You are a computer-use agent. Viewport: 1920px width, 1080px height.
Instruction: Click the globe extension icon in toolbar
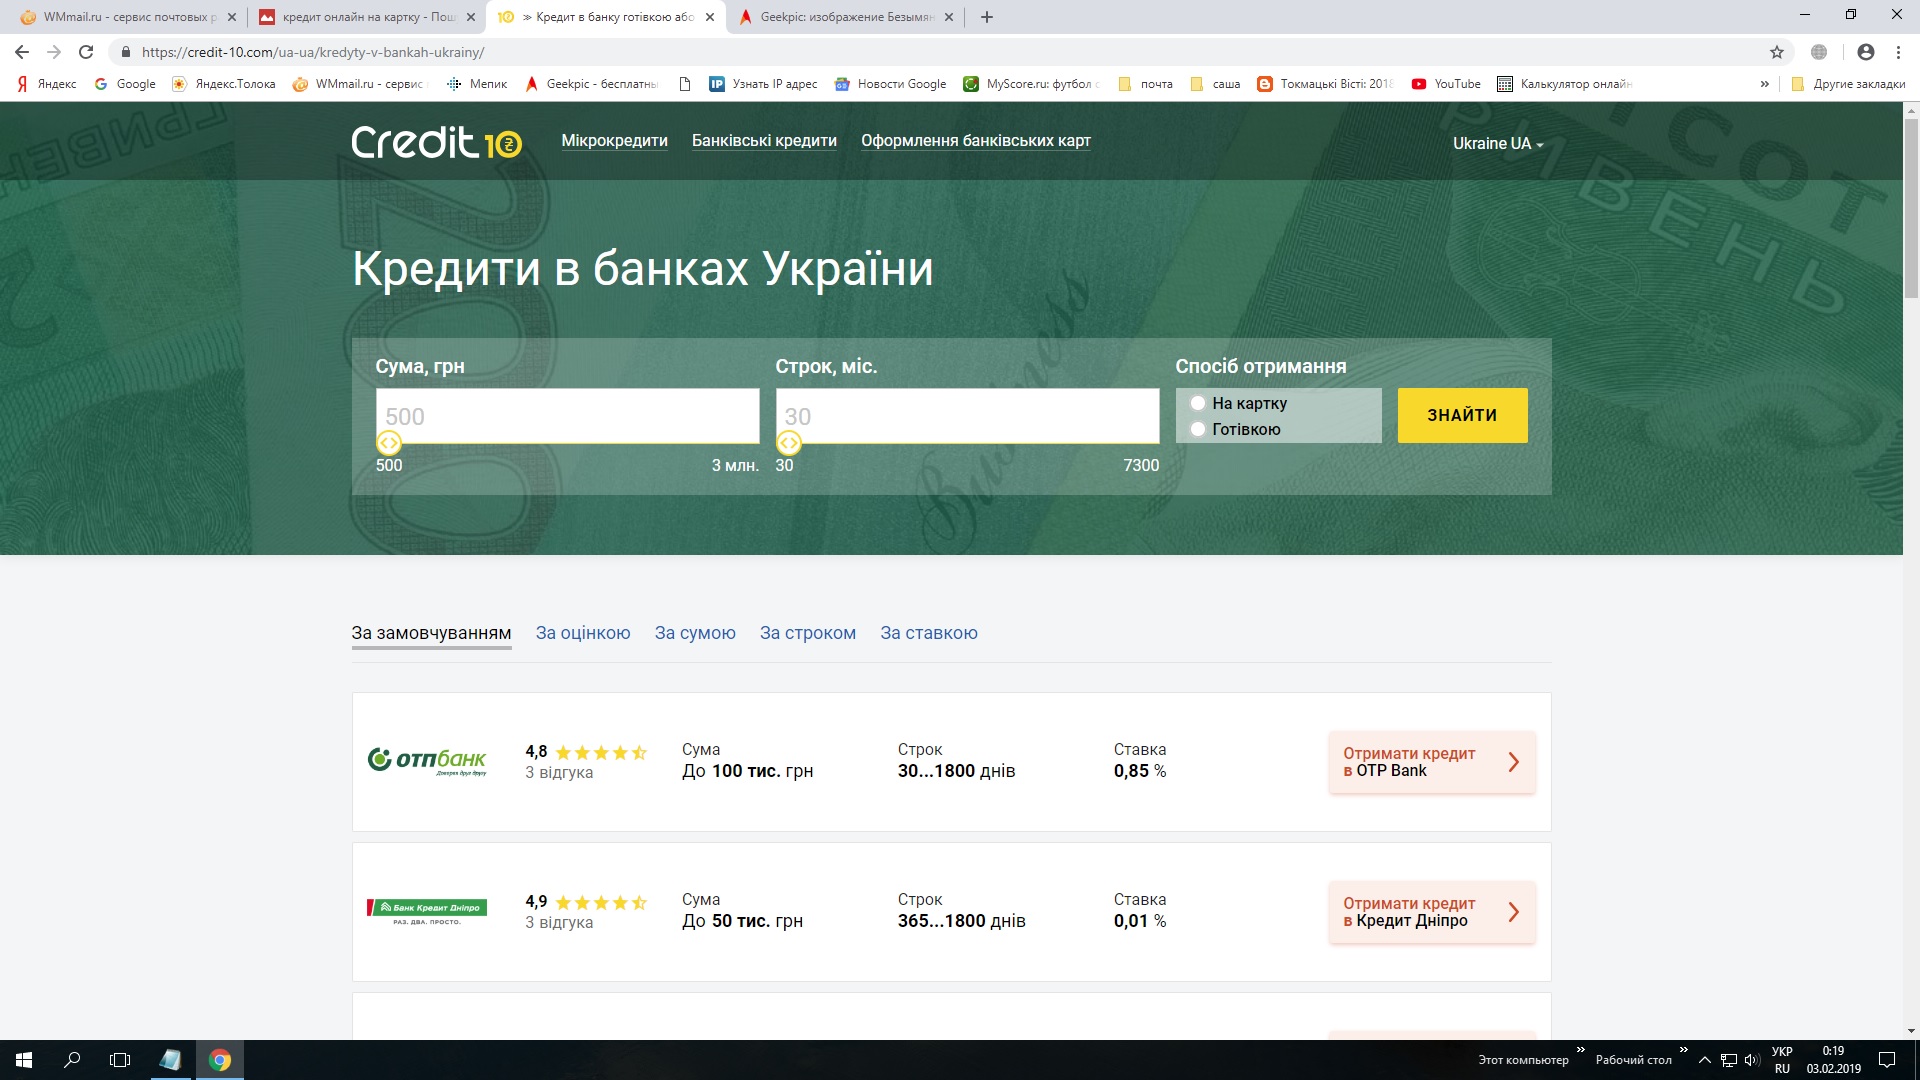[x=1819, y=52]
